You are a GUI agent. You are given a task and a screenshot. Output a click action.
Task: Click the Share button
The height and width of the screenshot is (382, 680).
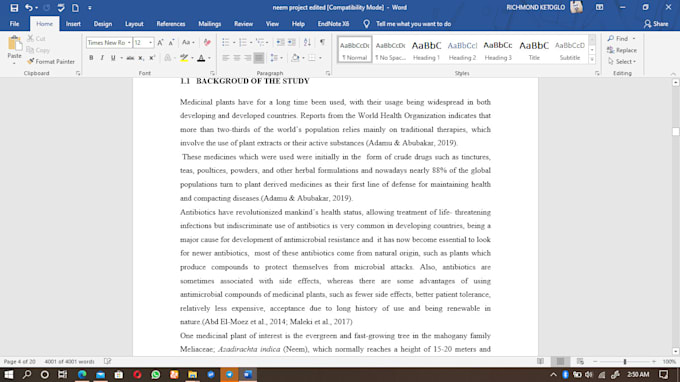click(656, 24)
